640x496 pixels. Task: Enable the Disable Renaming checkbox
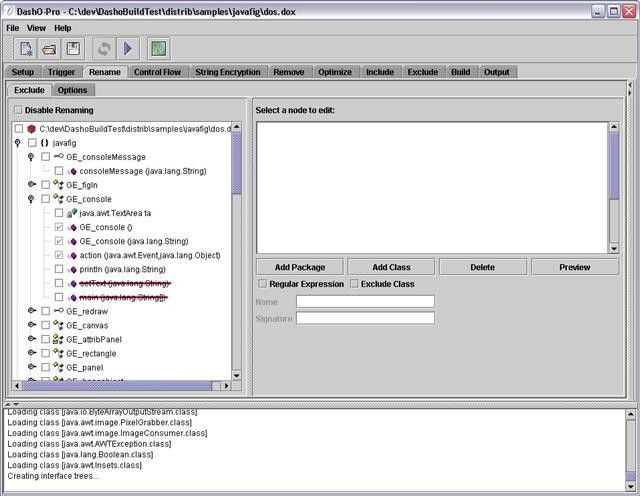point(18,110)
